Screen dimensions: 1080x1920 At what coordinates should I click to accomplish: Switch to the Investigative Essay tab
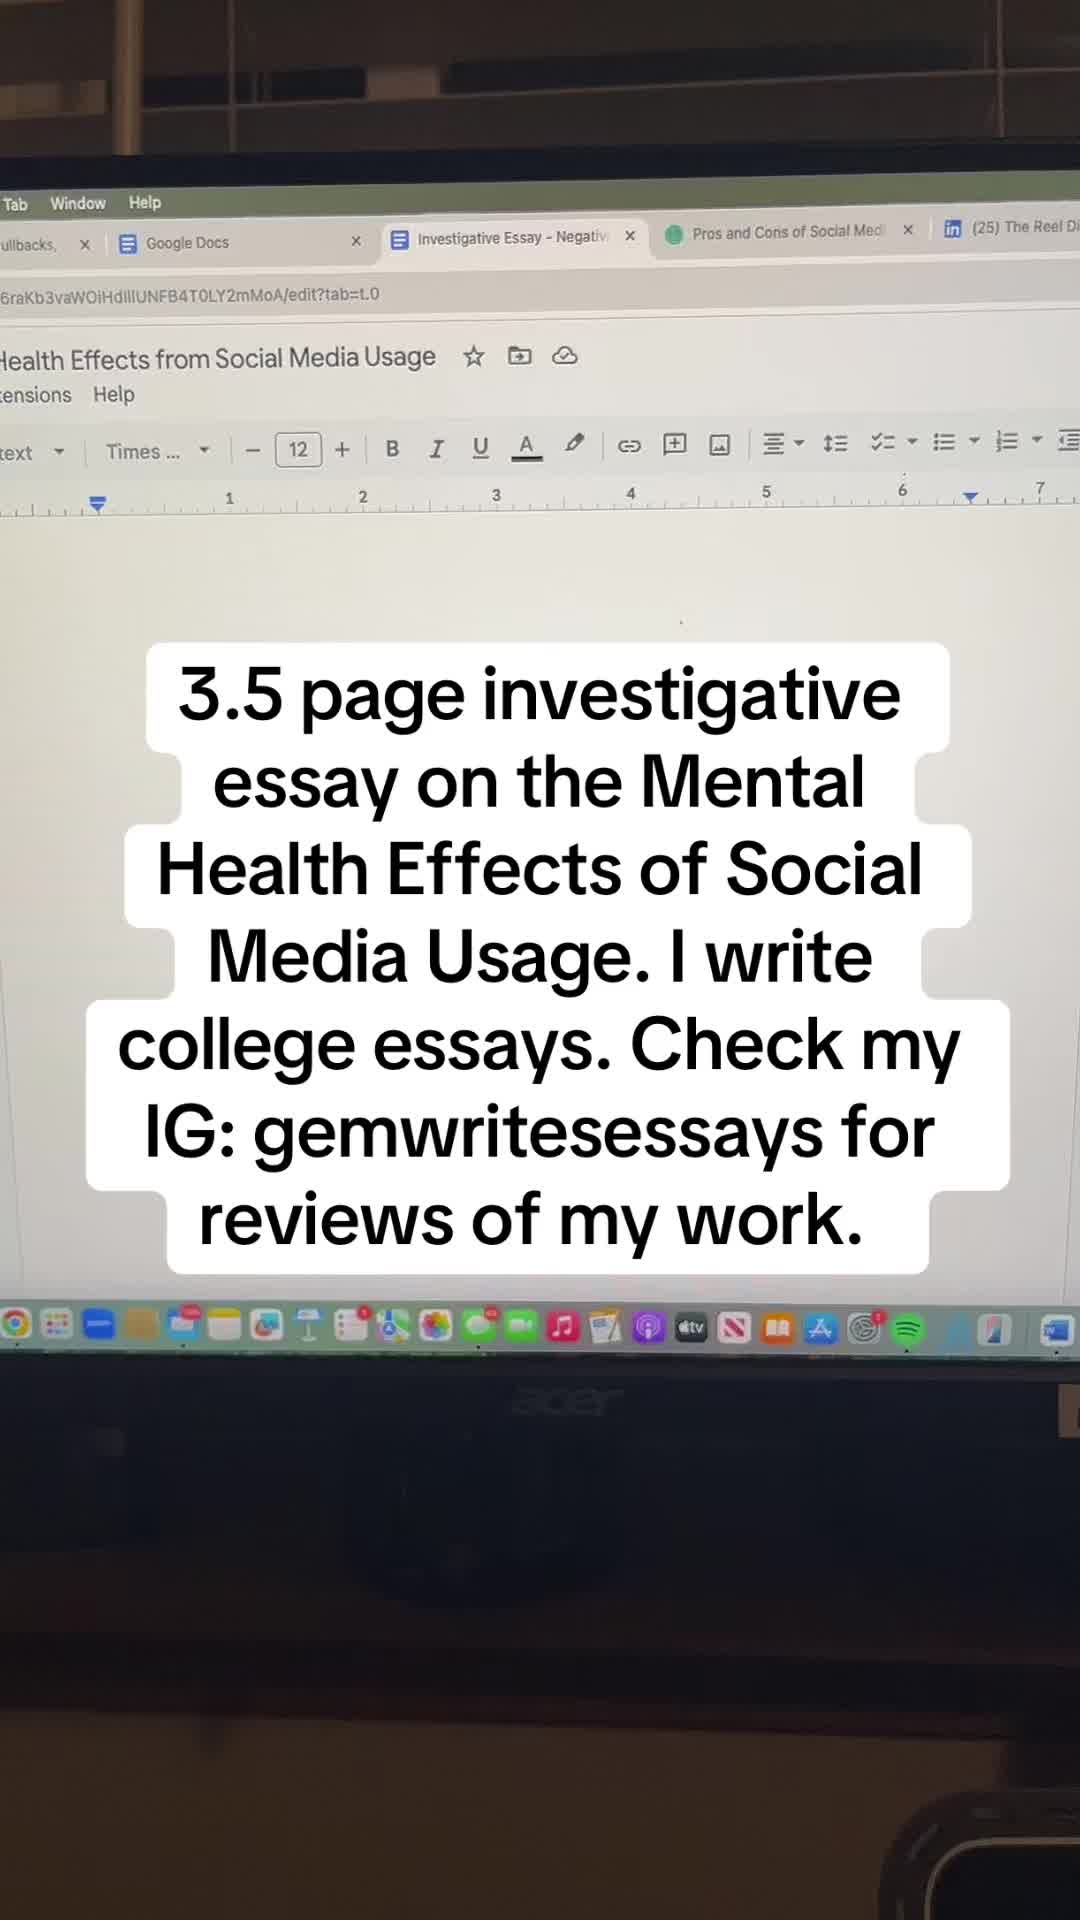click(514, 238)
